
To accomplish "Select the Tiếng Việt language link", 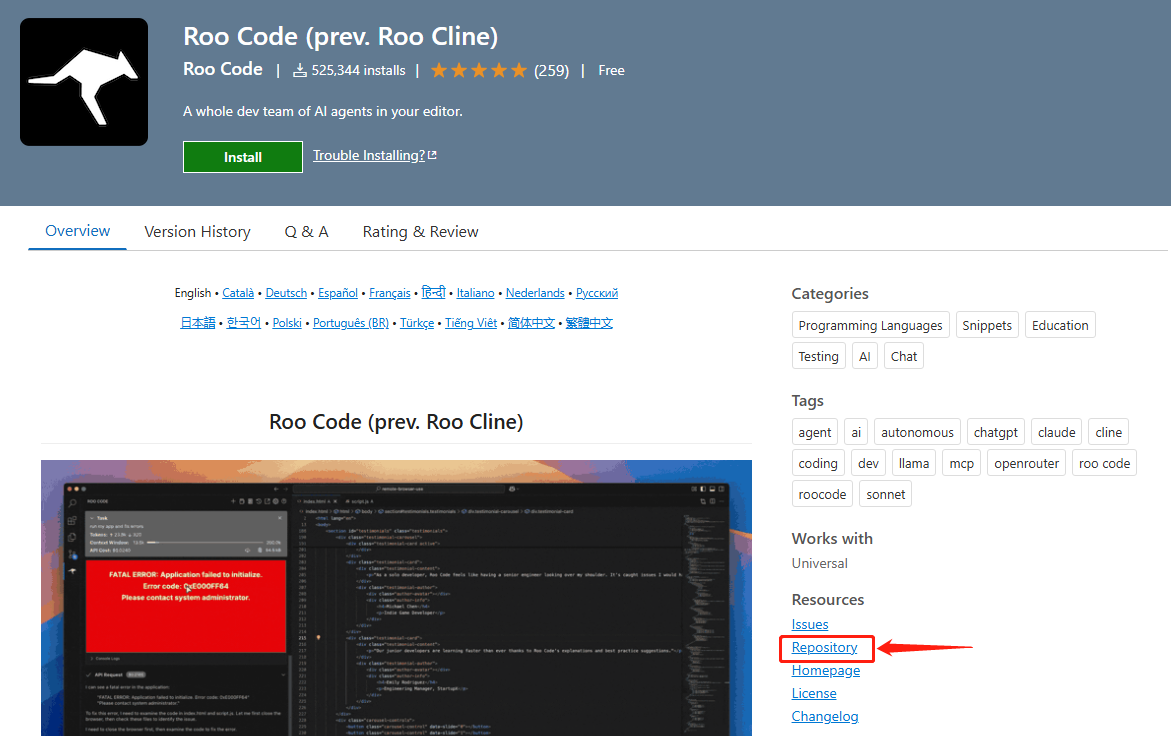I will pos(471,322).
